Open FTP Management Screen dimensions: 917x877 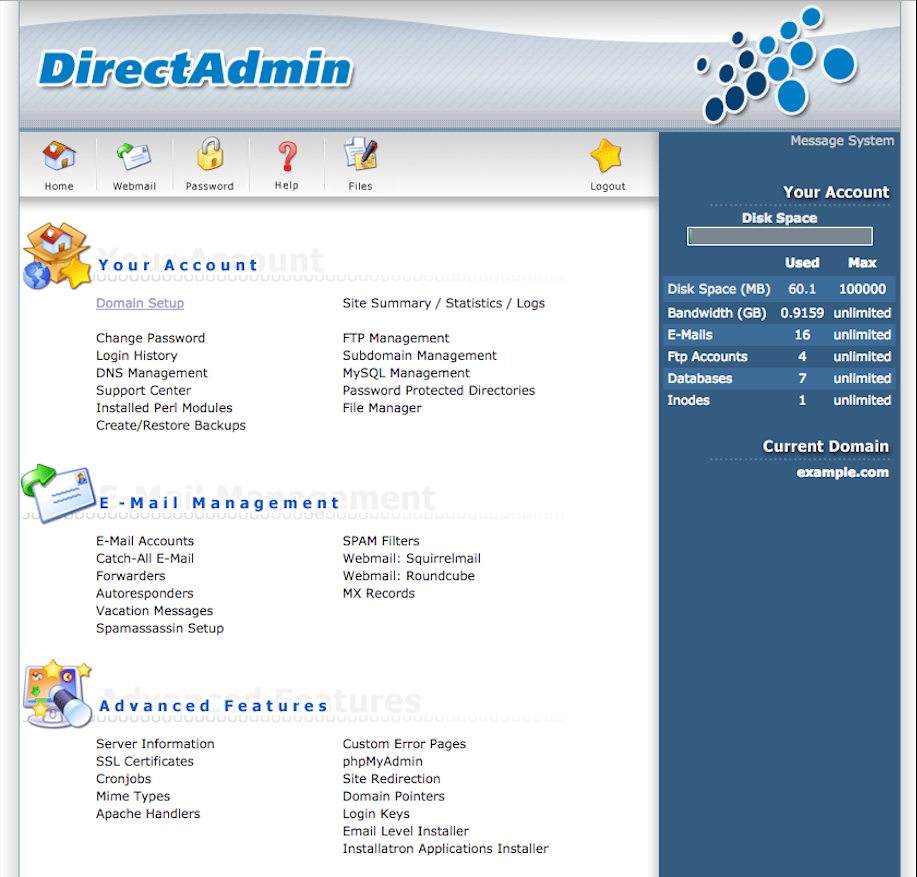point(396,338)
